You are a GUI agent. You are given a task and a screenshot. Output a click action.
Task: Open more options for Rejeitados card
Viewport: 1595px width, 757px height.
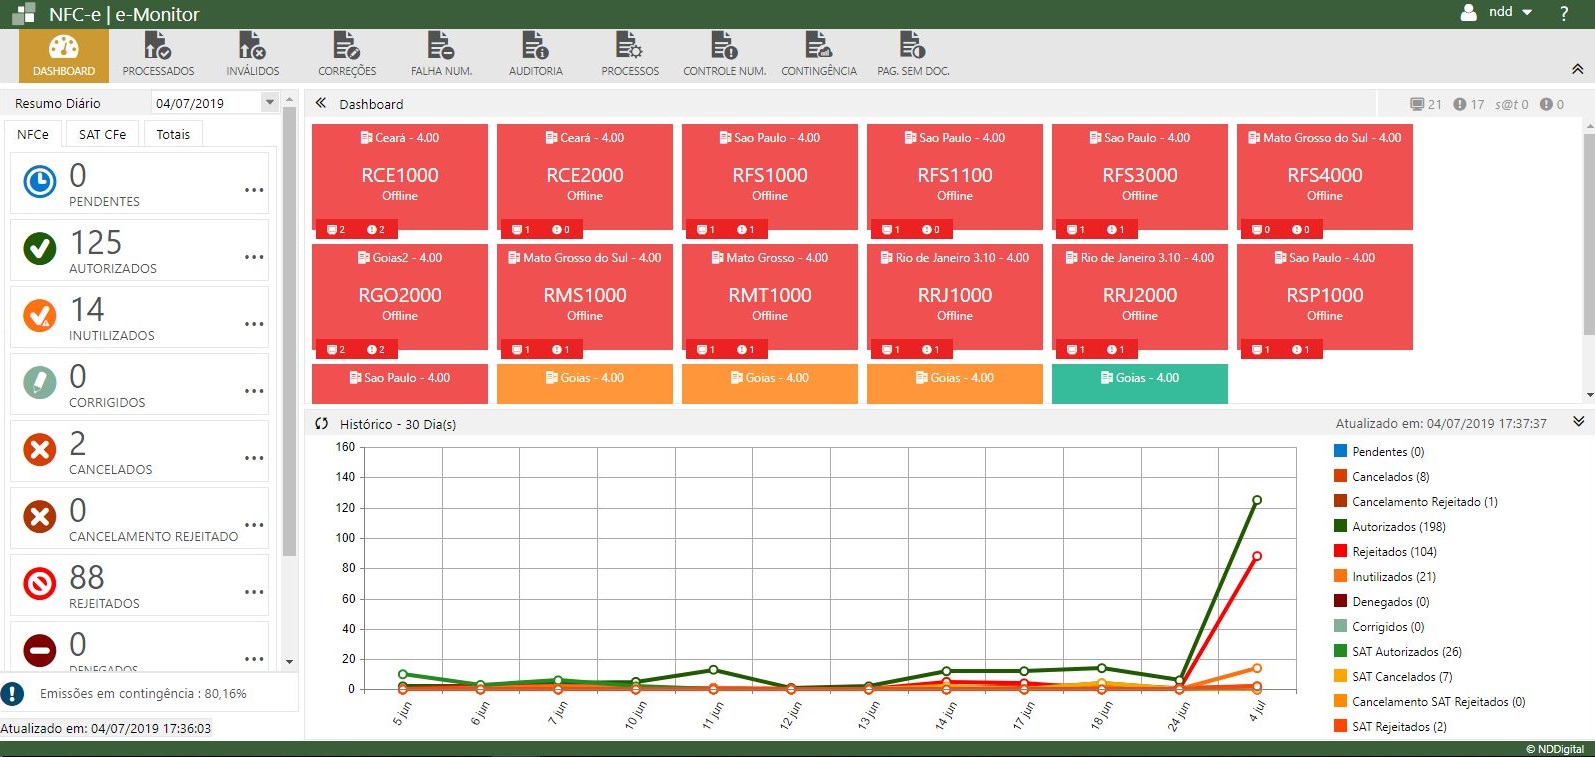tap(254, 592)
